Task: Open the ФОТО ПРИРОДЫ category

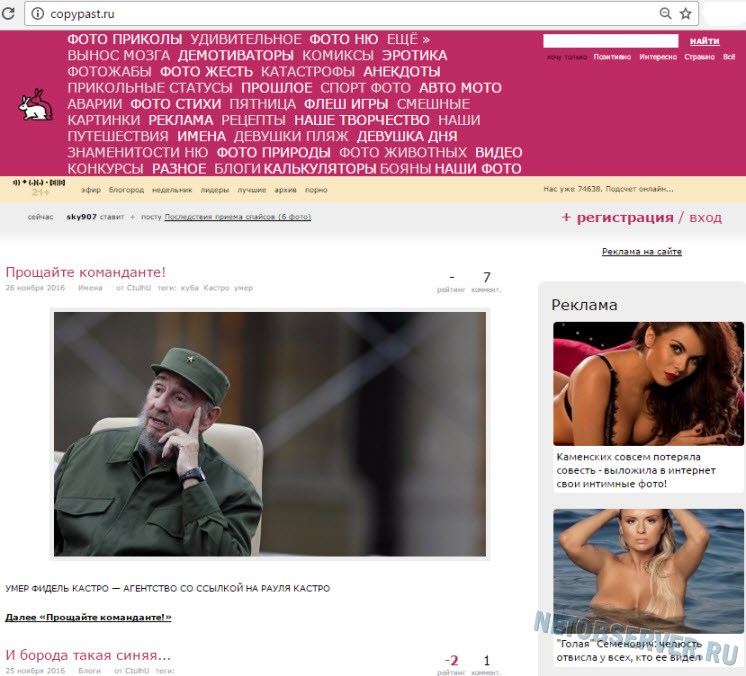Action: click(x=274, y=152)
